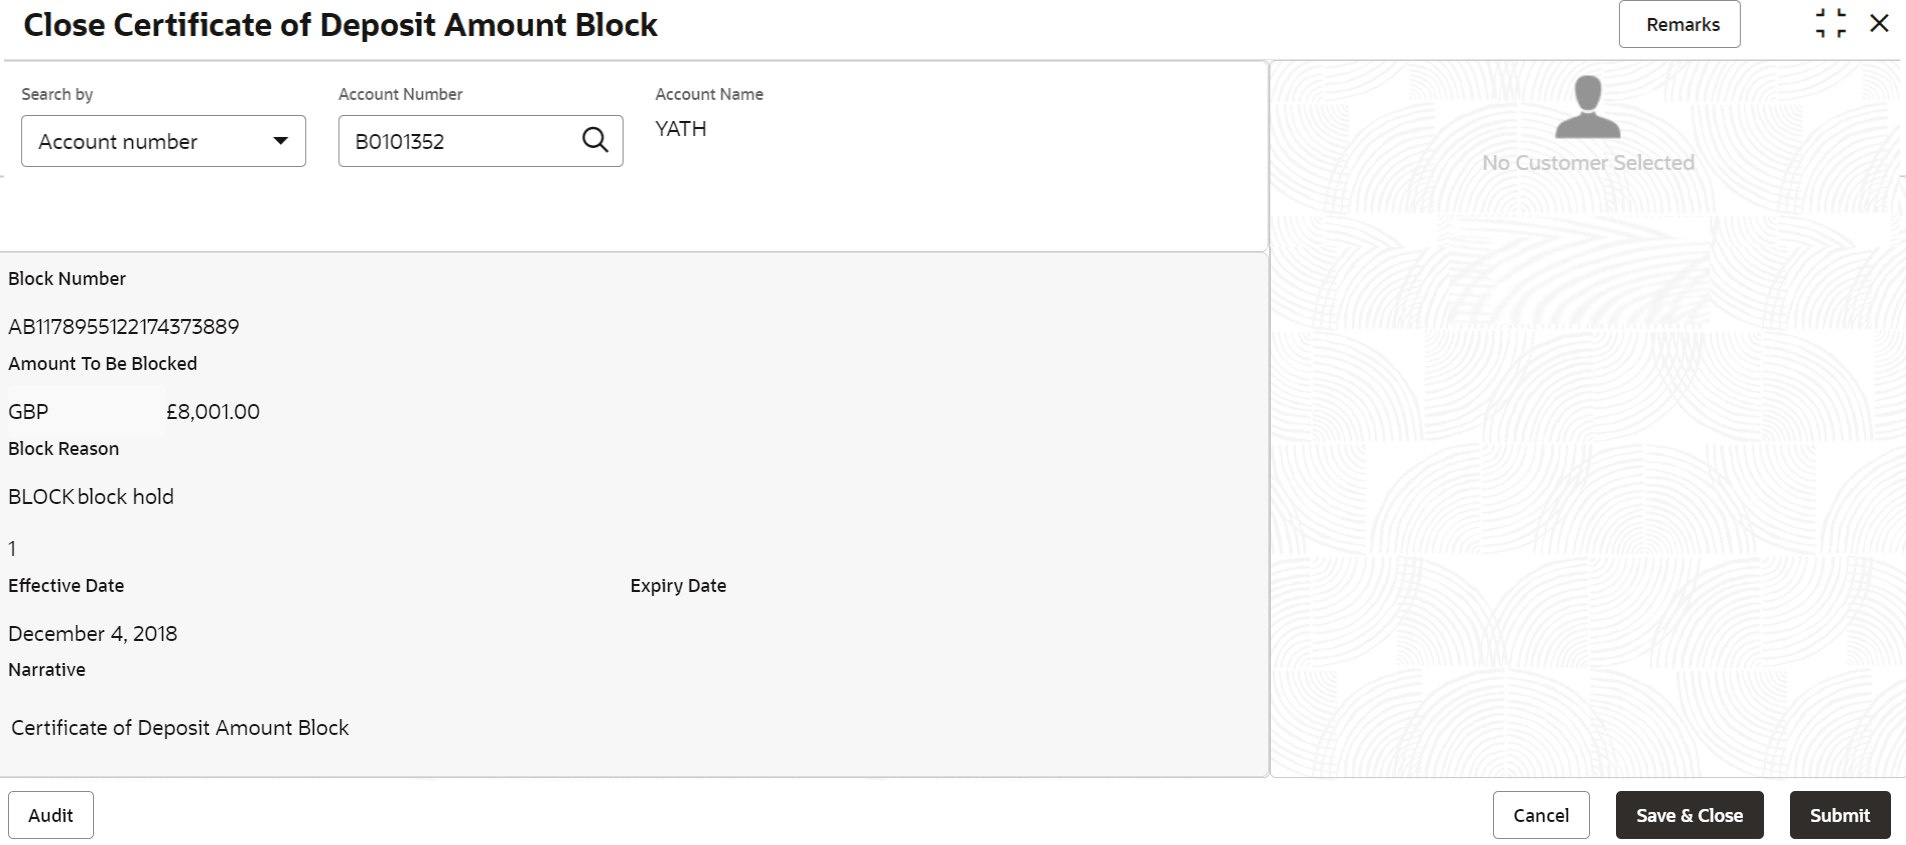The width and height of the screenshot is (1906, 845).
Task: Open the Remarks button
Action: coord(1679,25)
